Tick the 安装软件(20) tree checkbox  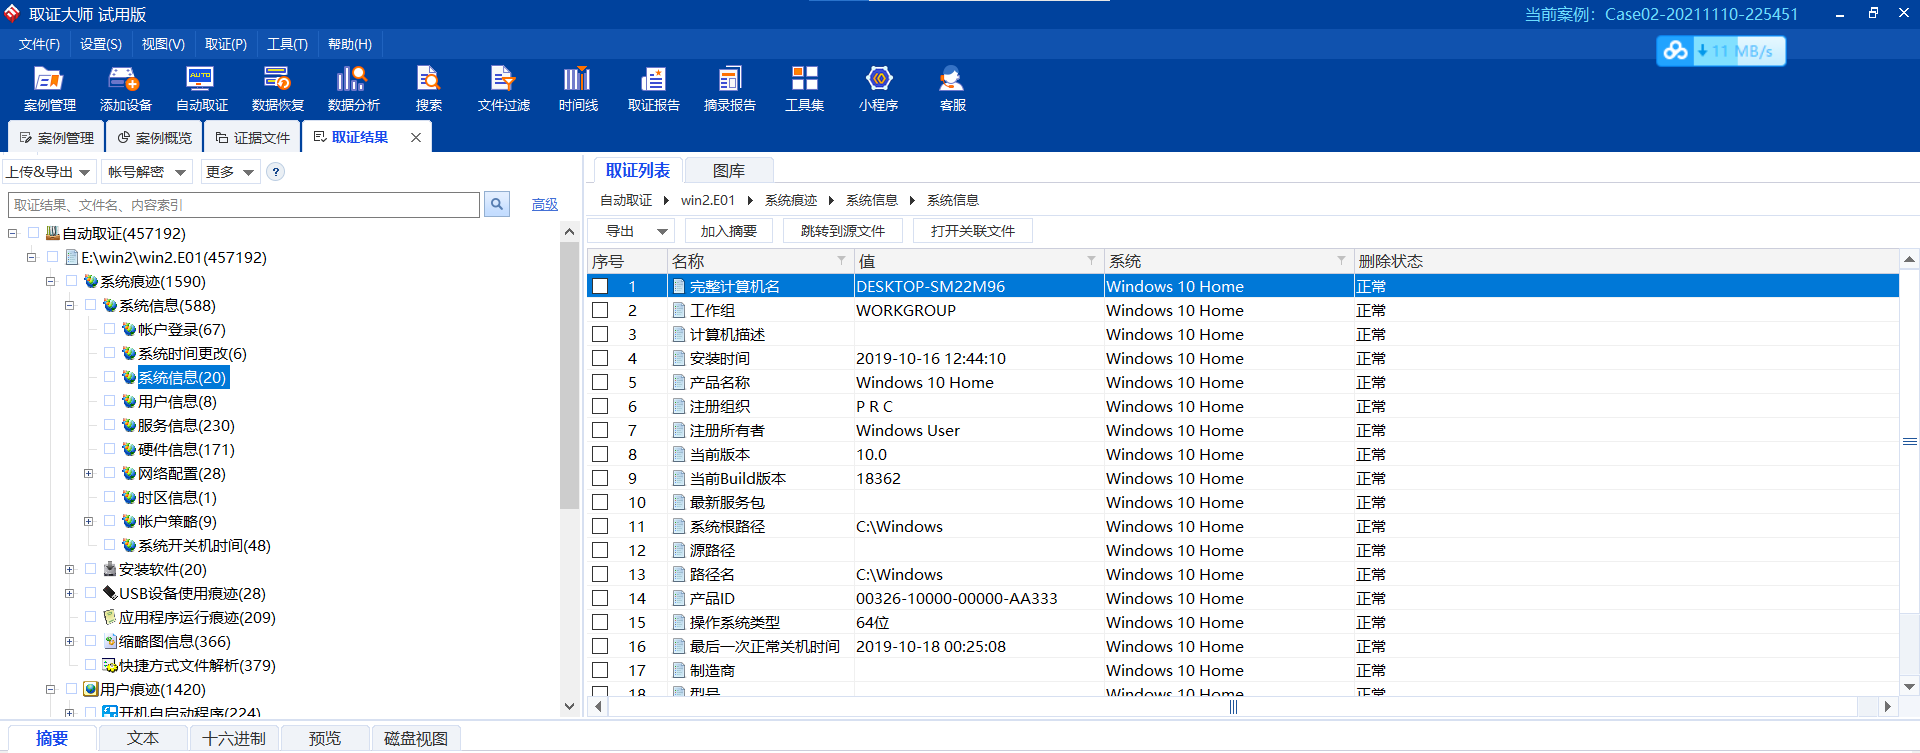point(90,569)
